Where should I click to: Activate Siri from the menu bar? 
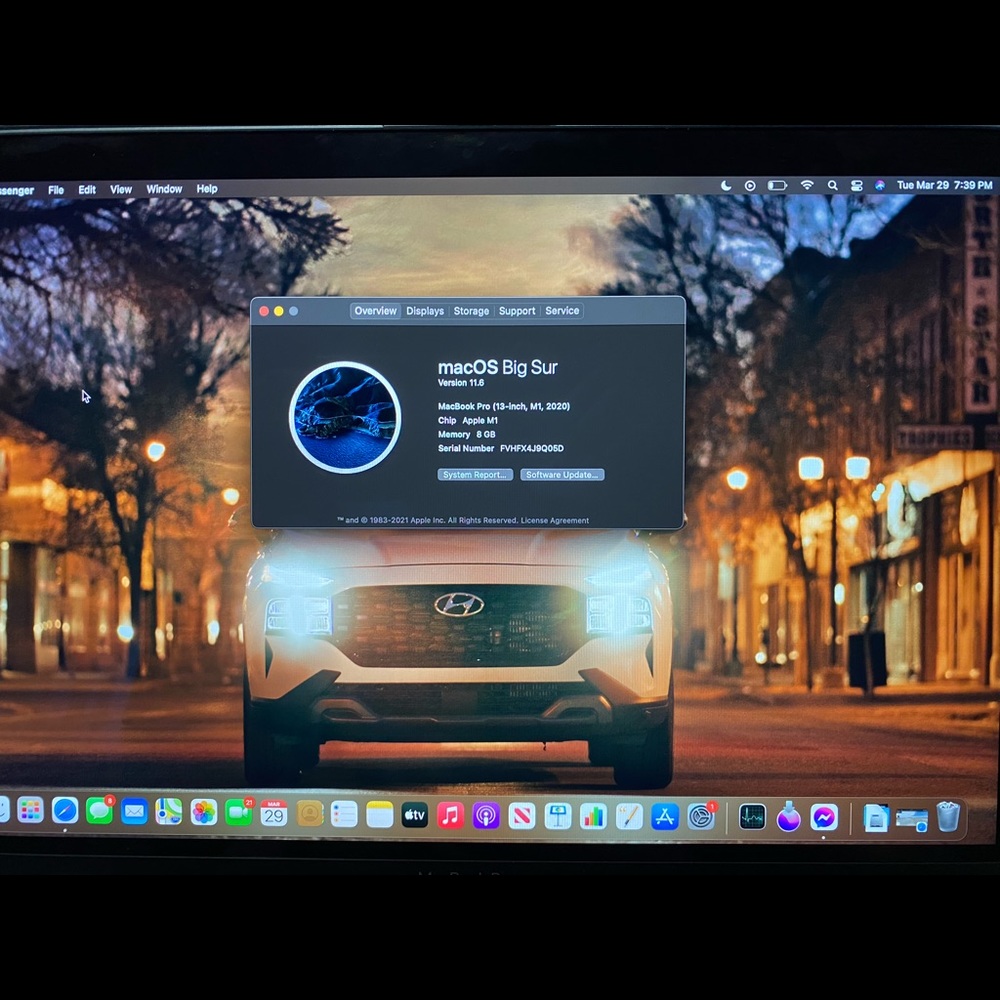879,186
